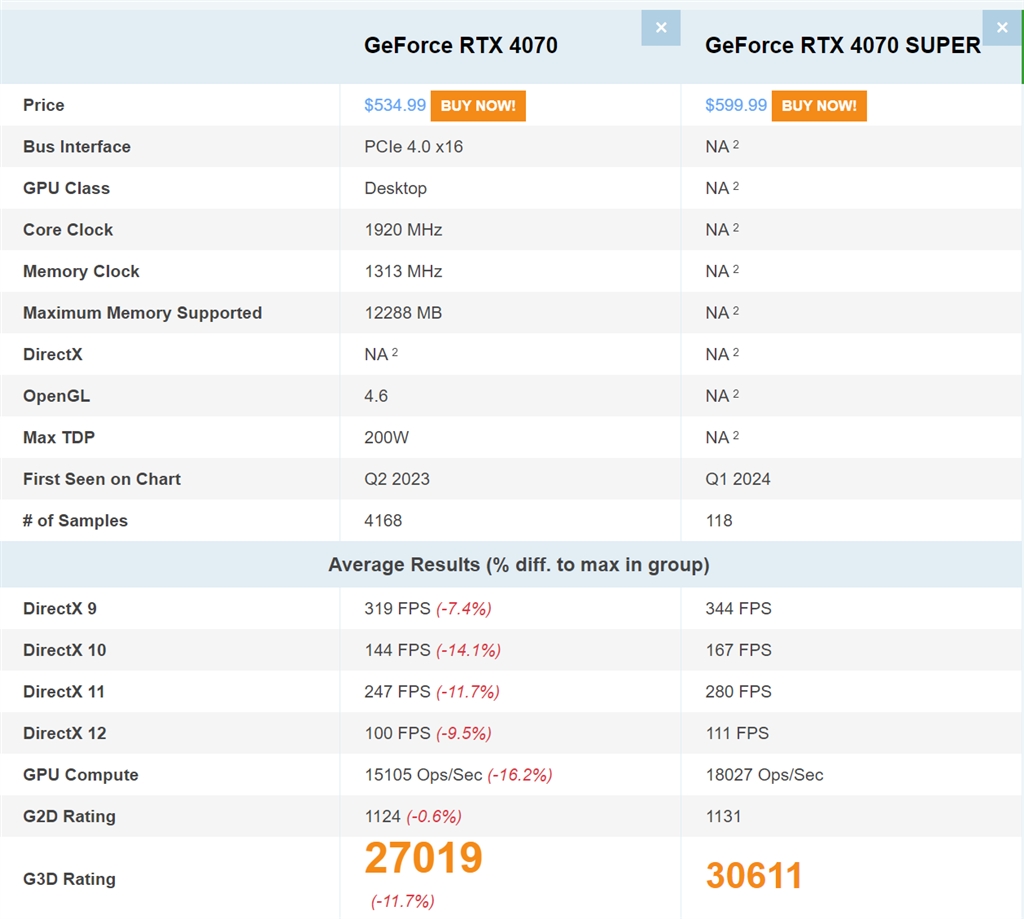
Task: Click the DirectX 12 row label
Action: [65, 734]
